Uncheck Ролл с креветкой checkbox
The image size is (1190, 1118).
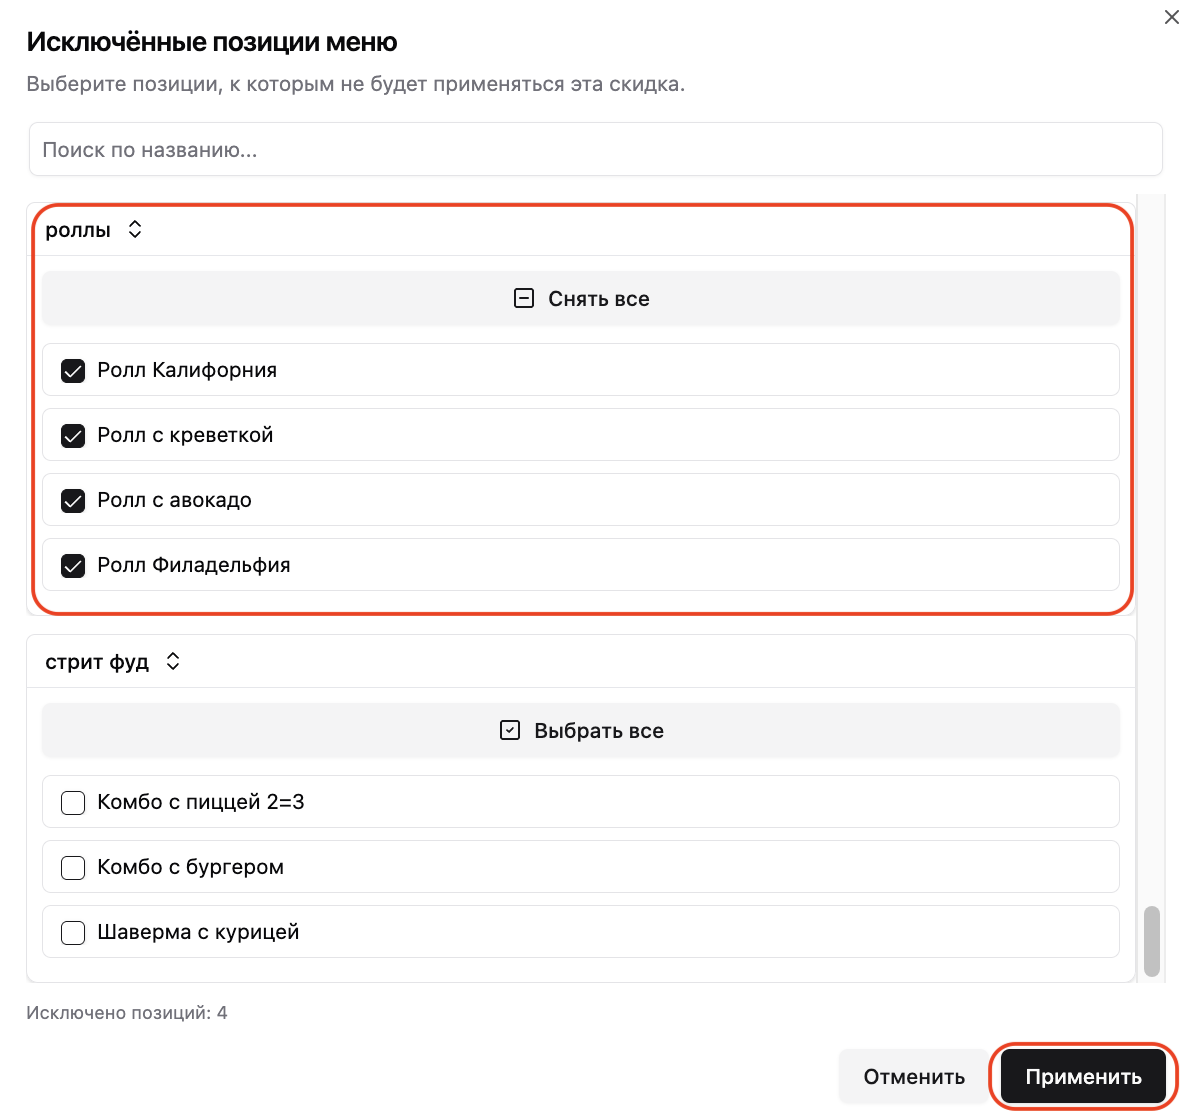click(x=73, y=436)
